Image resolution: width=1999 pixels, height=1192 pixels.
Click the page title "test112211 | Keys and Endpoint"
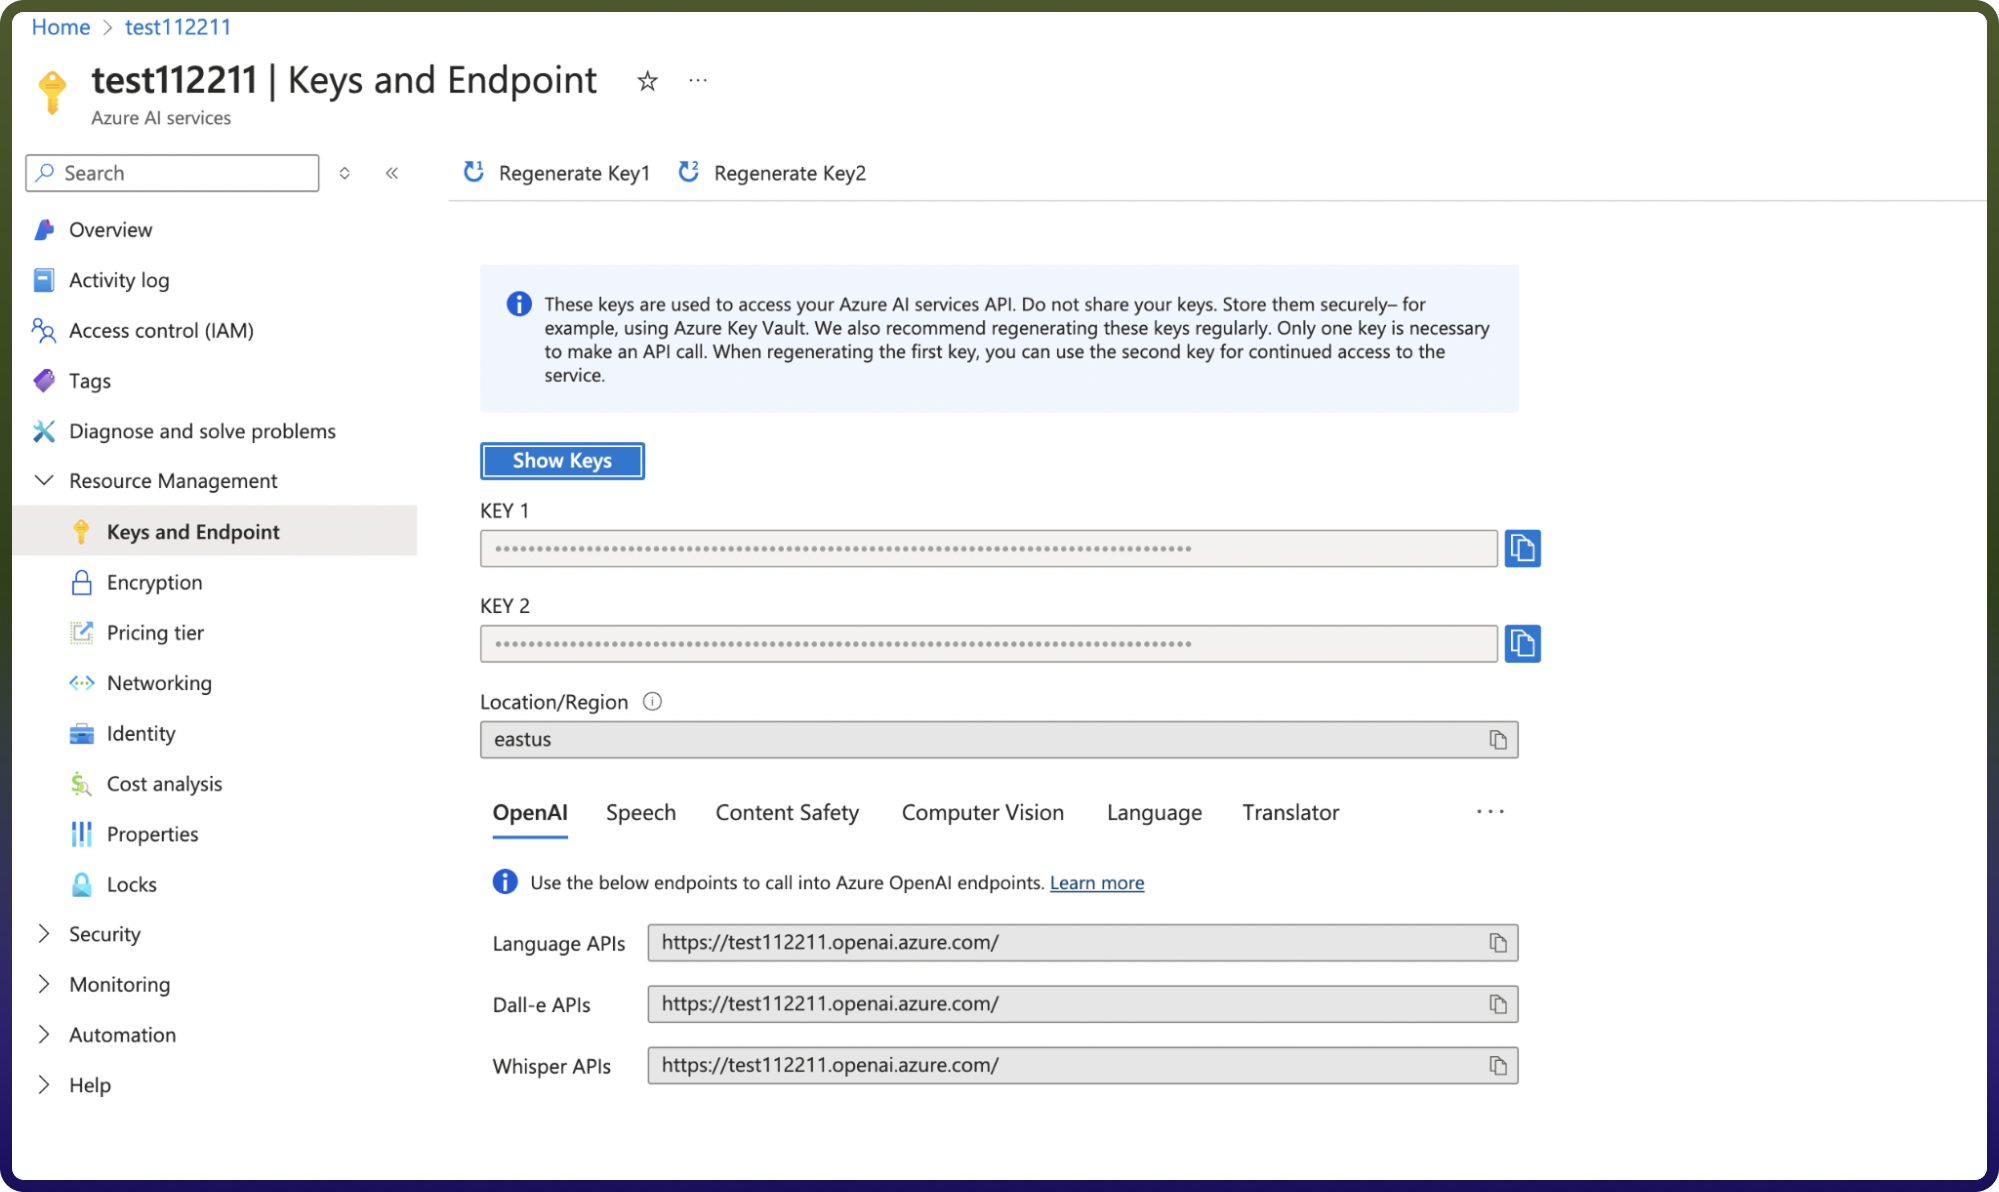tap(344, 80)
